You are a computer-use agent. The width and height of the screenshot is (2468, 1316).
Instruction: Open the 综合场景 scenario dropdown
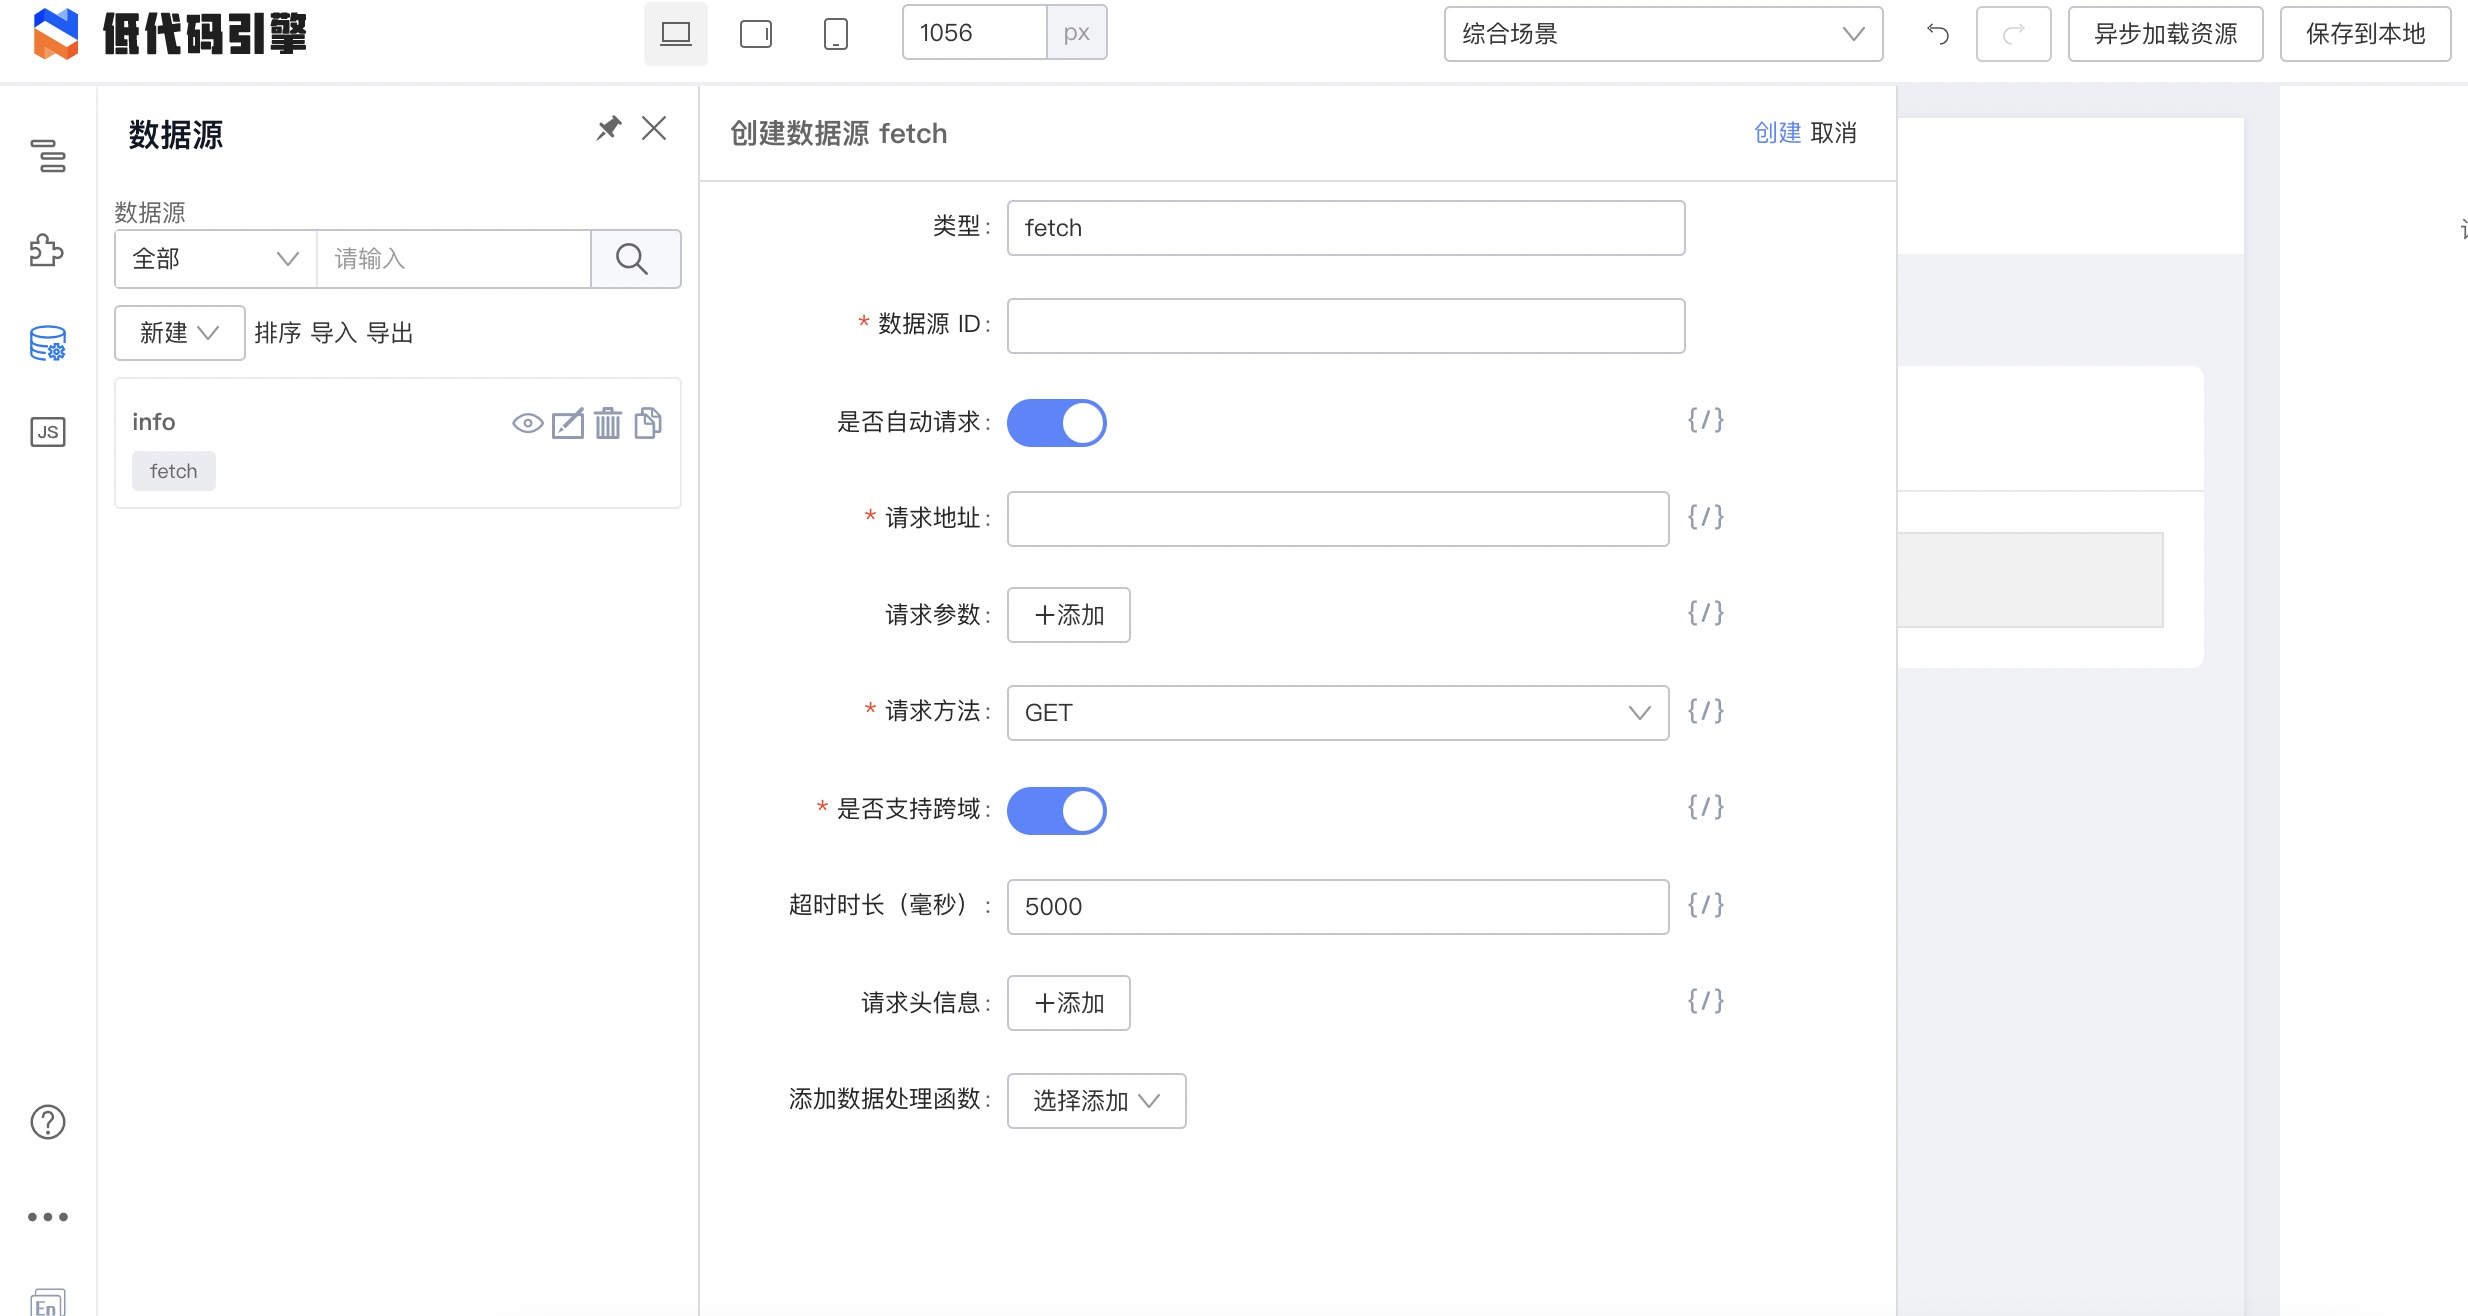pos(1664,34)
